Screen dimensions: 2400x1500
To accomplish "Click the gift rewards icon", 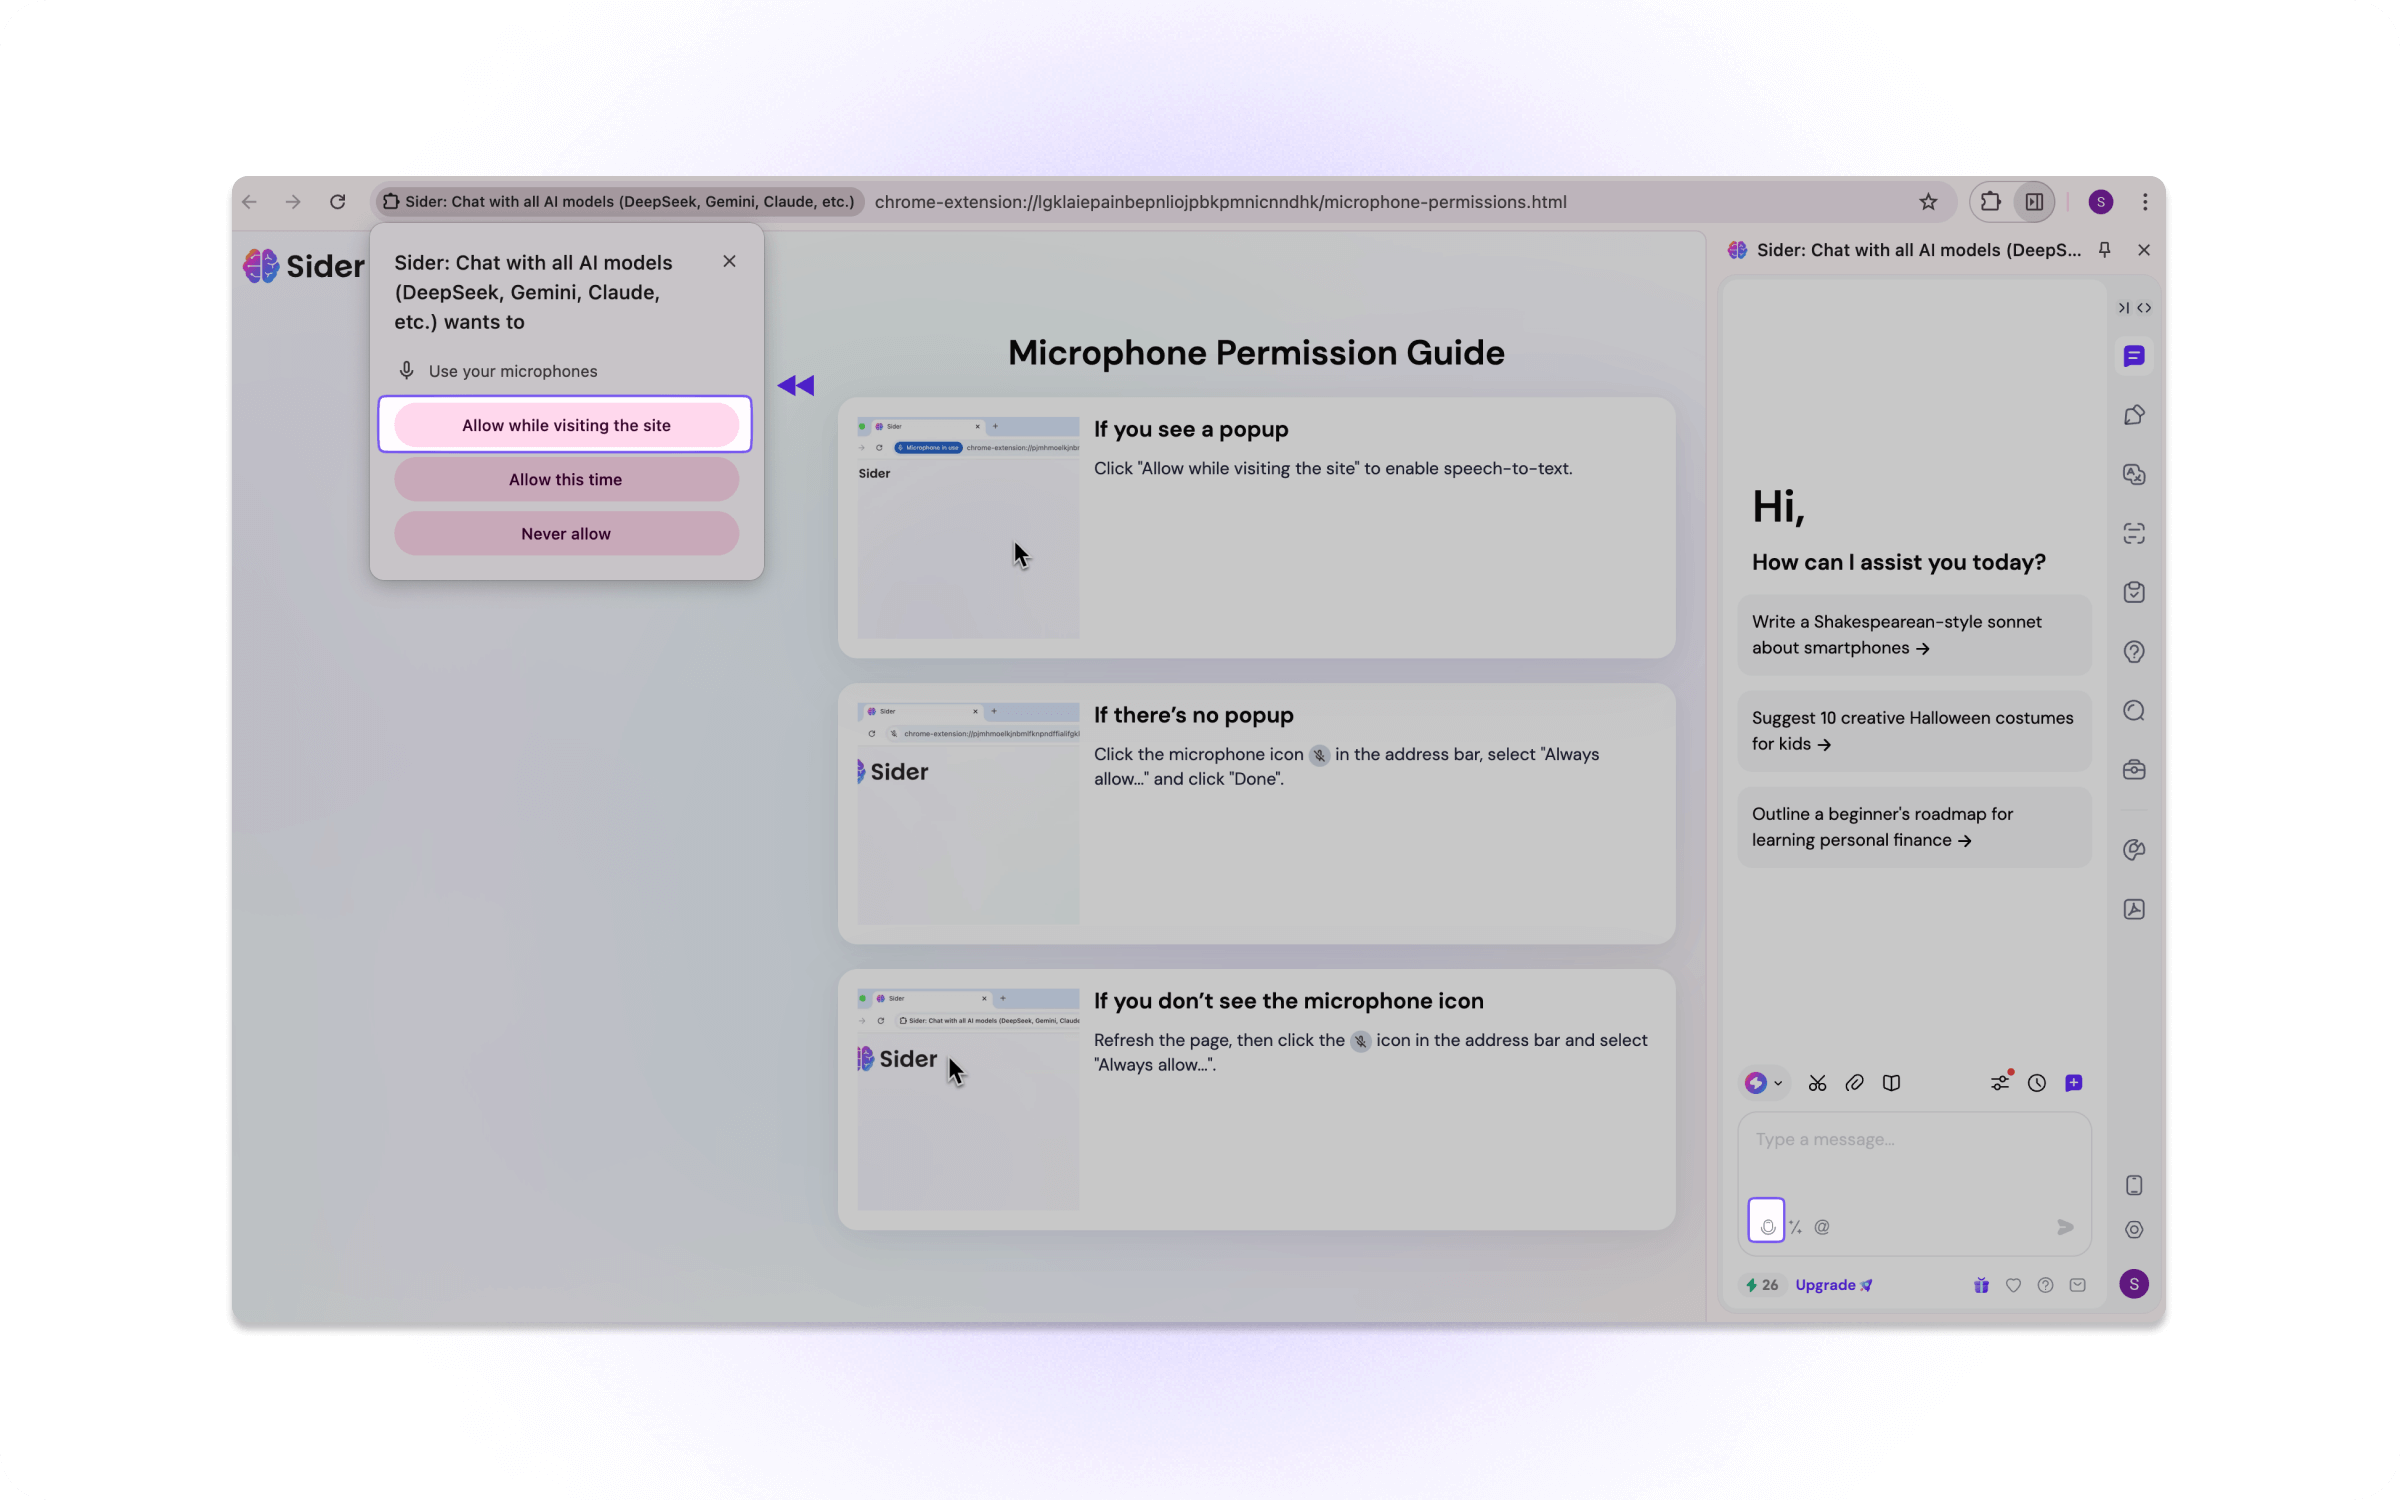I will click(1981, 1285).
